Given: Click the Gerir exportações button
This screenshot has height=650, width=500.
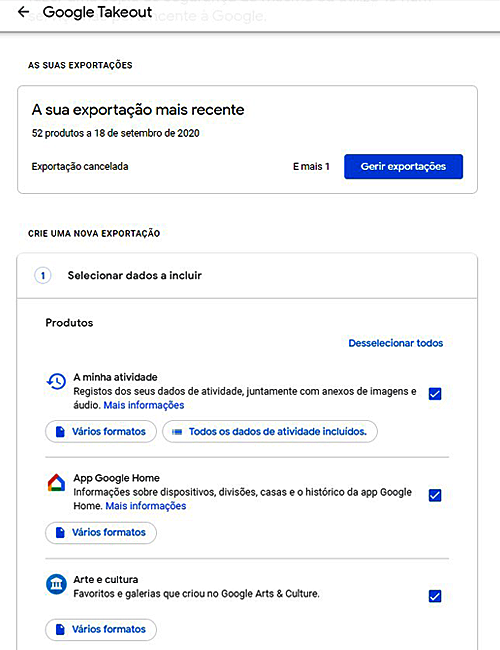Looking at the screenshot, I should (x=403, y=167).
